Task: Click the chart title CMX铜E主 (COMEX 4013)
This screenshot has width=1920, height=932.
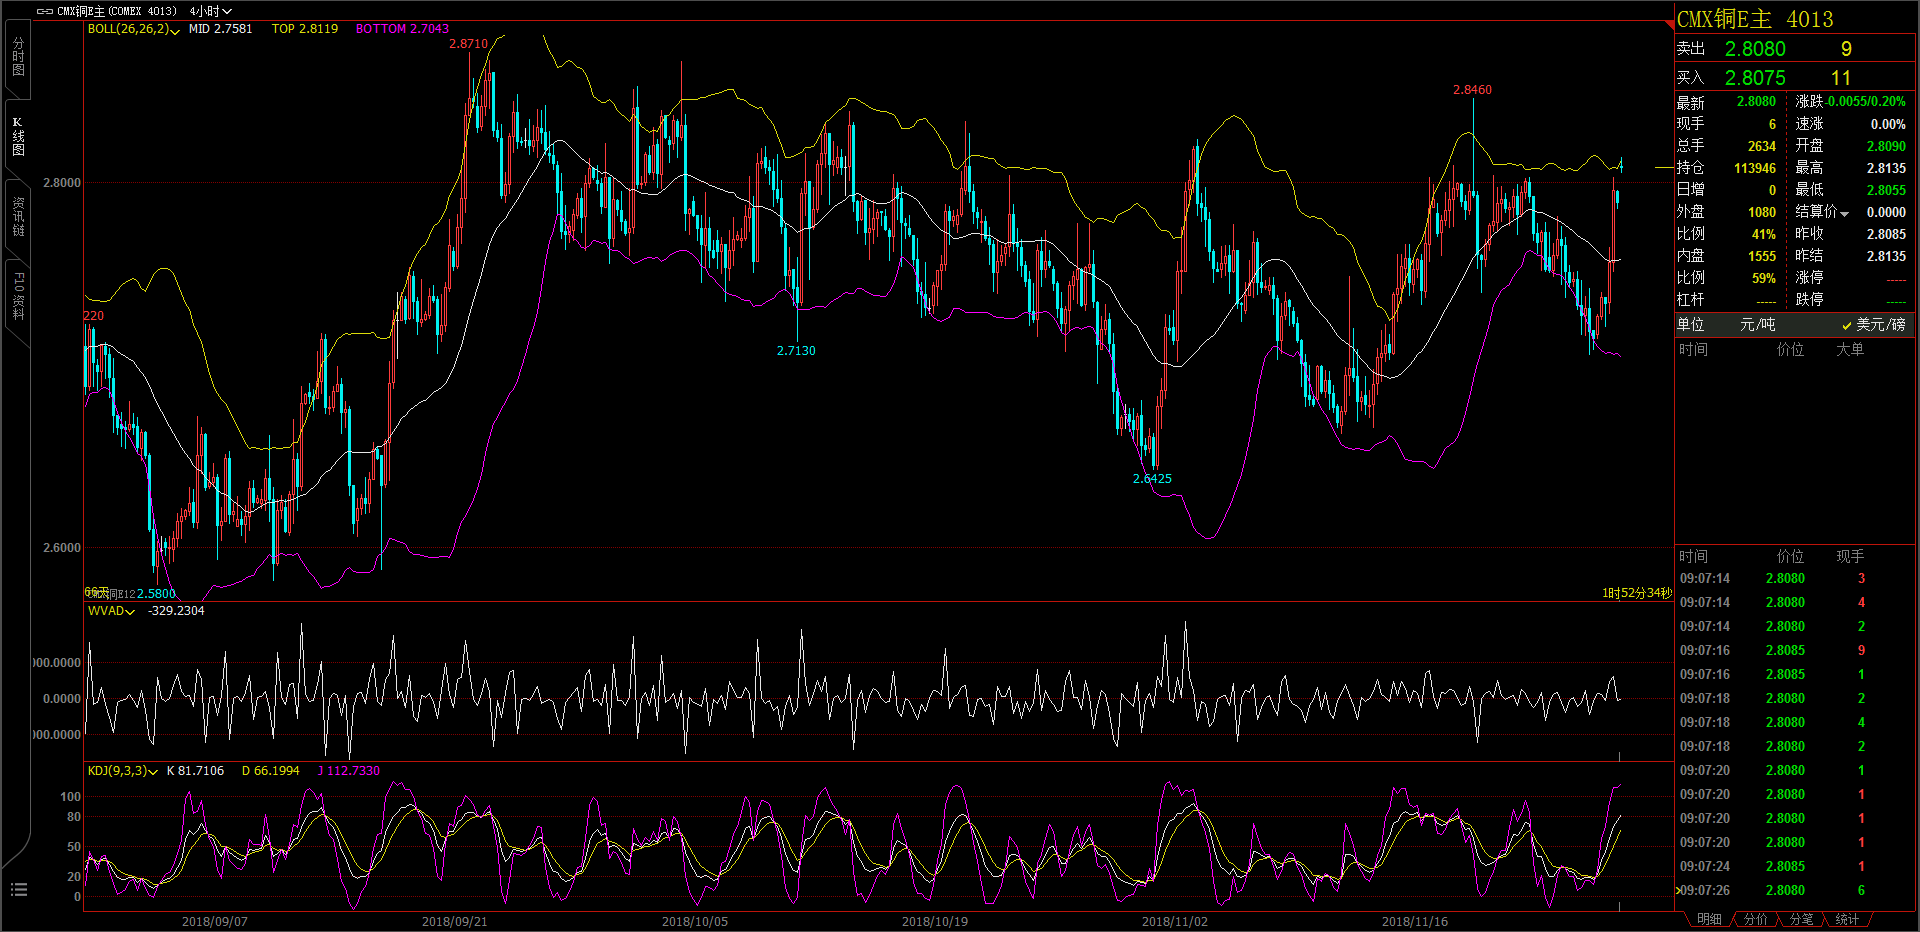Action: [x=116, y=11]
